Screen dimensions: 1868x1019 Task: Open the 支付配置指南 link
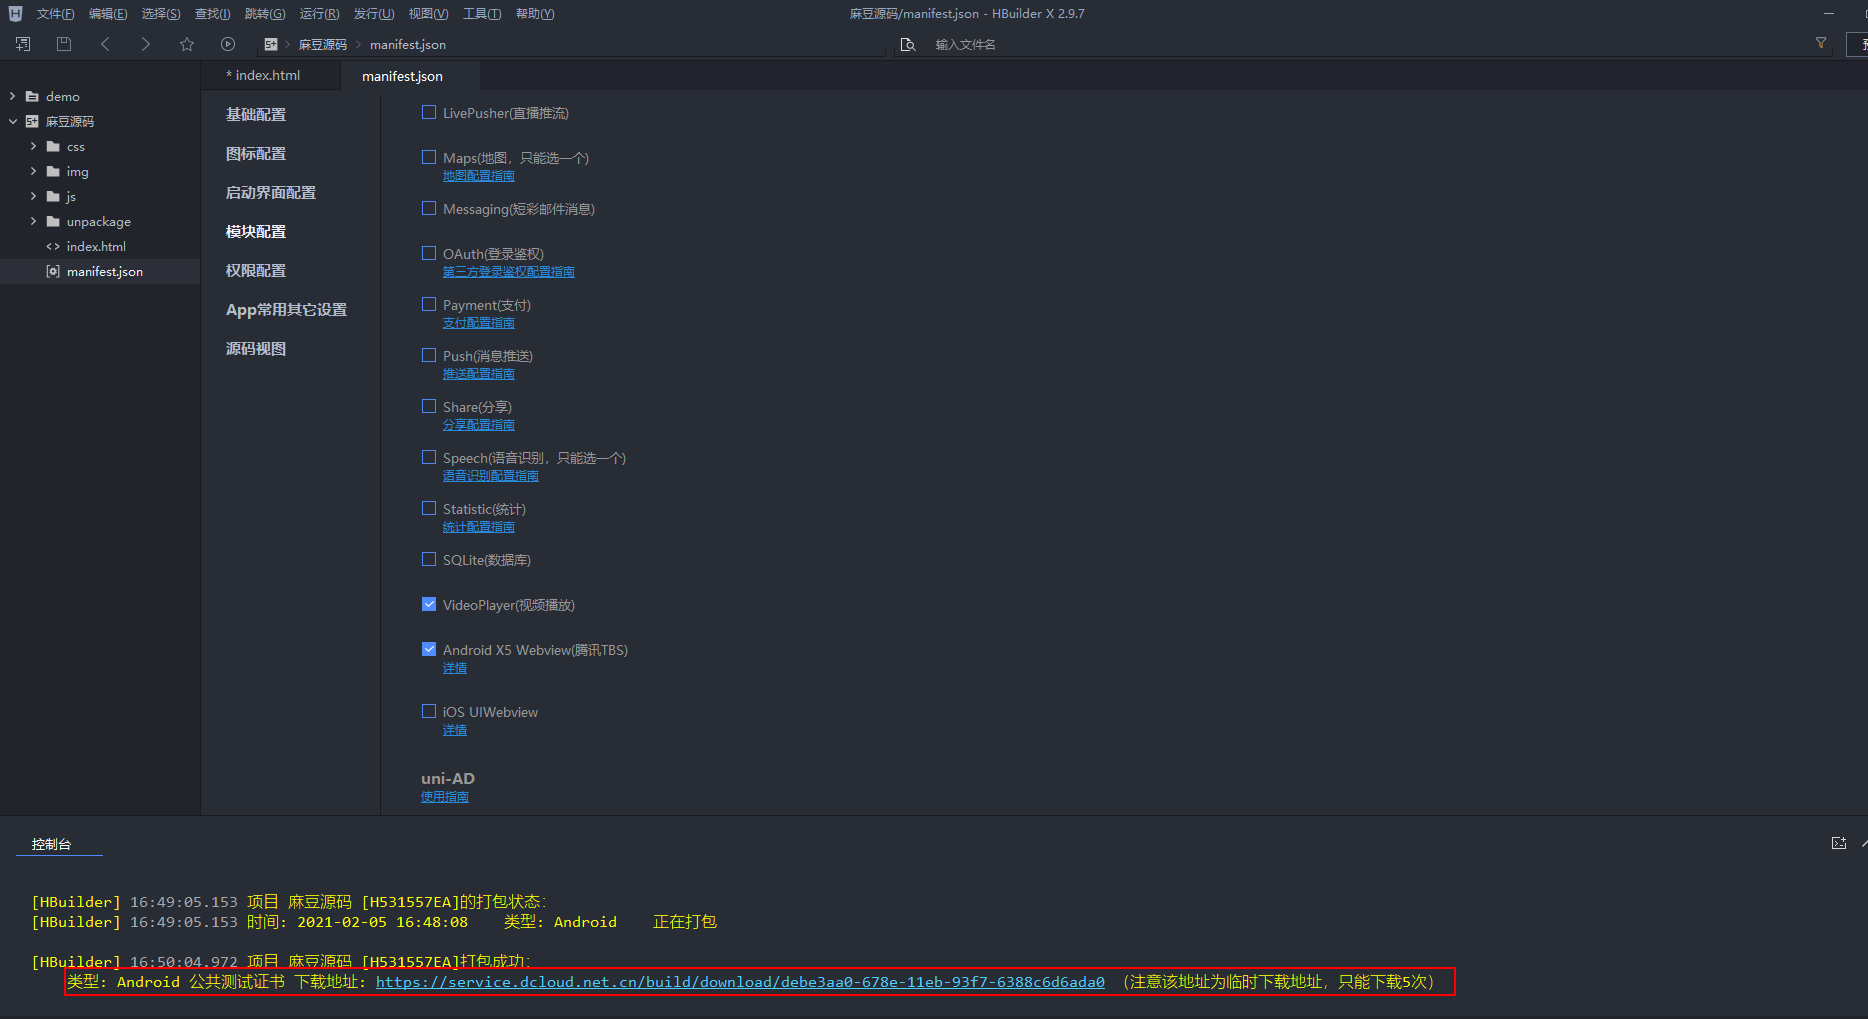pyautogui.click(x=479, y=323)
